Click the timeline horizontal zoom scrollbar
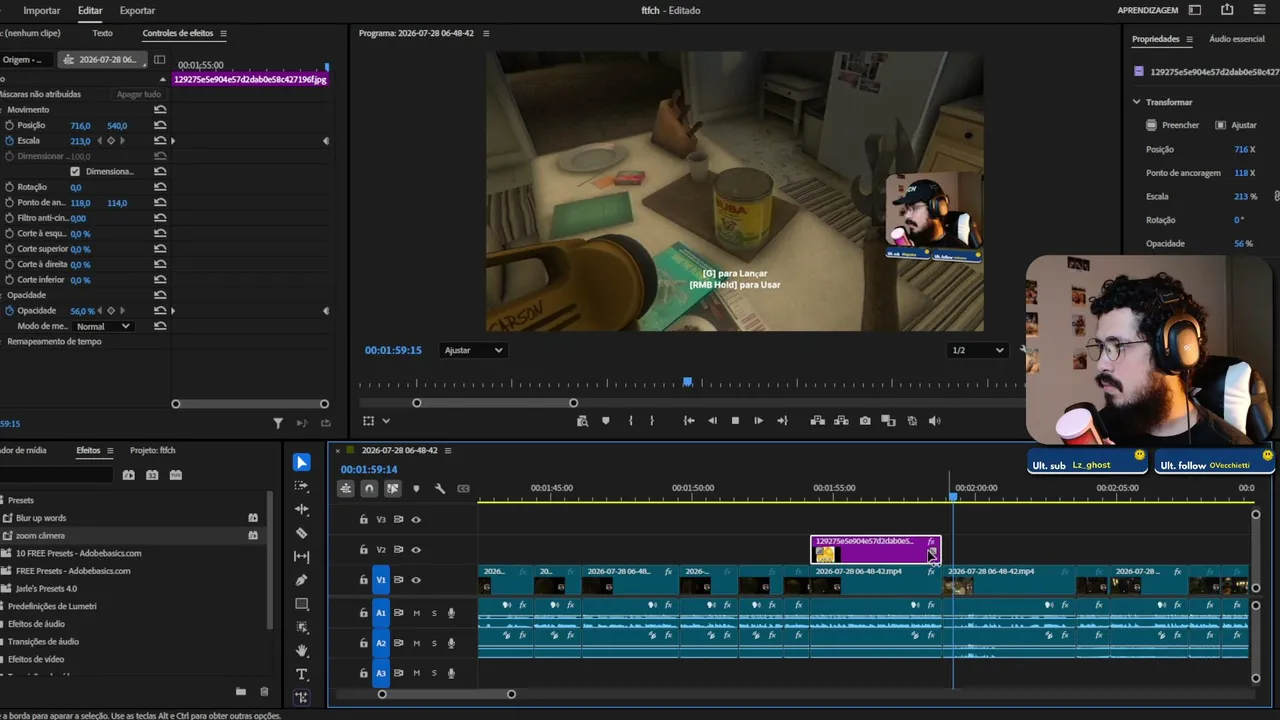1280x720 pixels. click(446, 694)
